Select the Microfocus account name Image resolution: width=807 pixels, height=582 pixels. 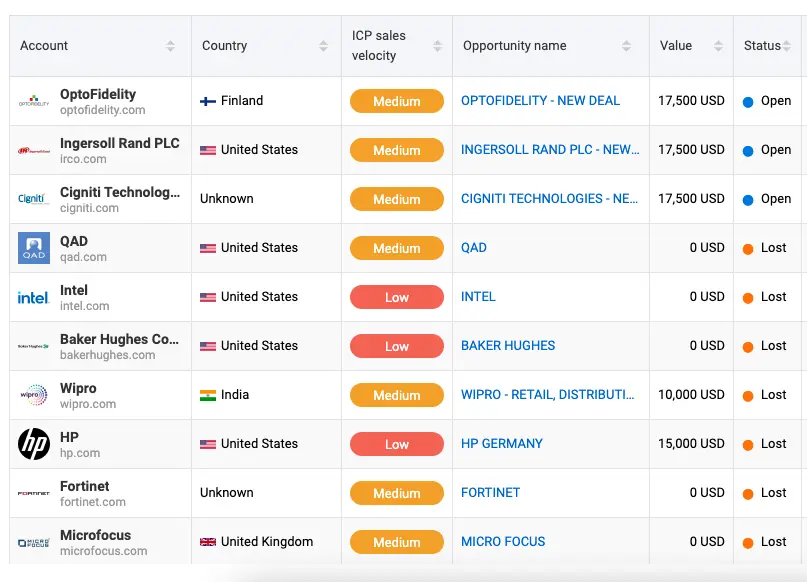tap(96, 535)
